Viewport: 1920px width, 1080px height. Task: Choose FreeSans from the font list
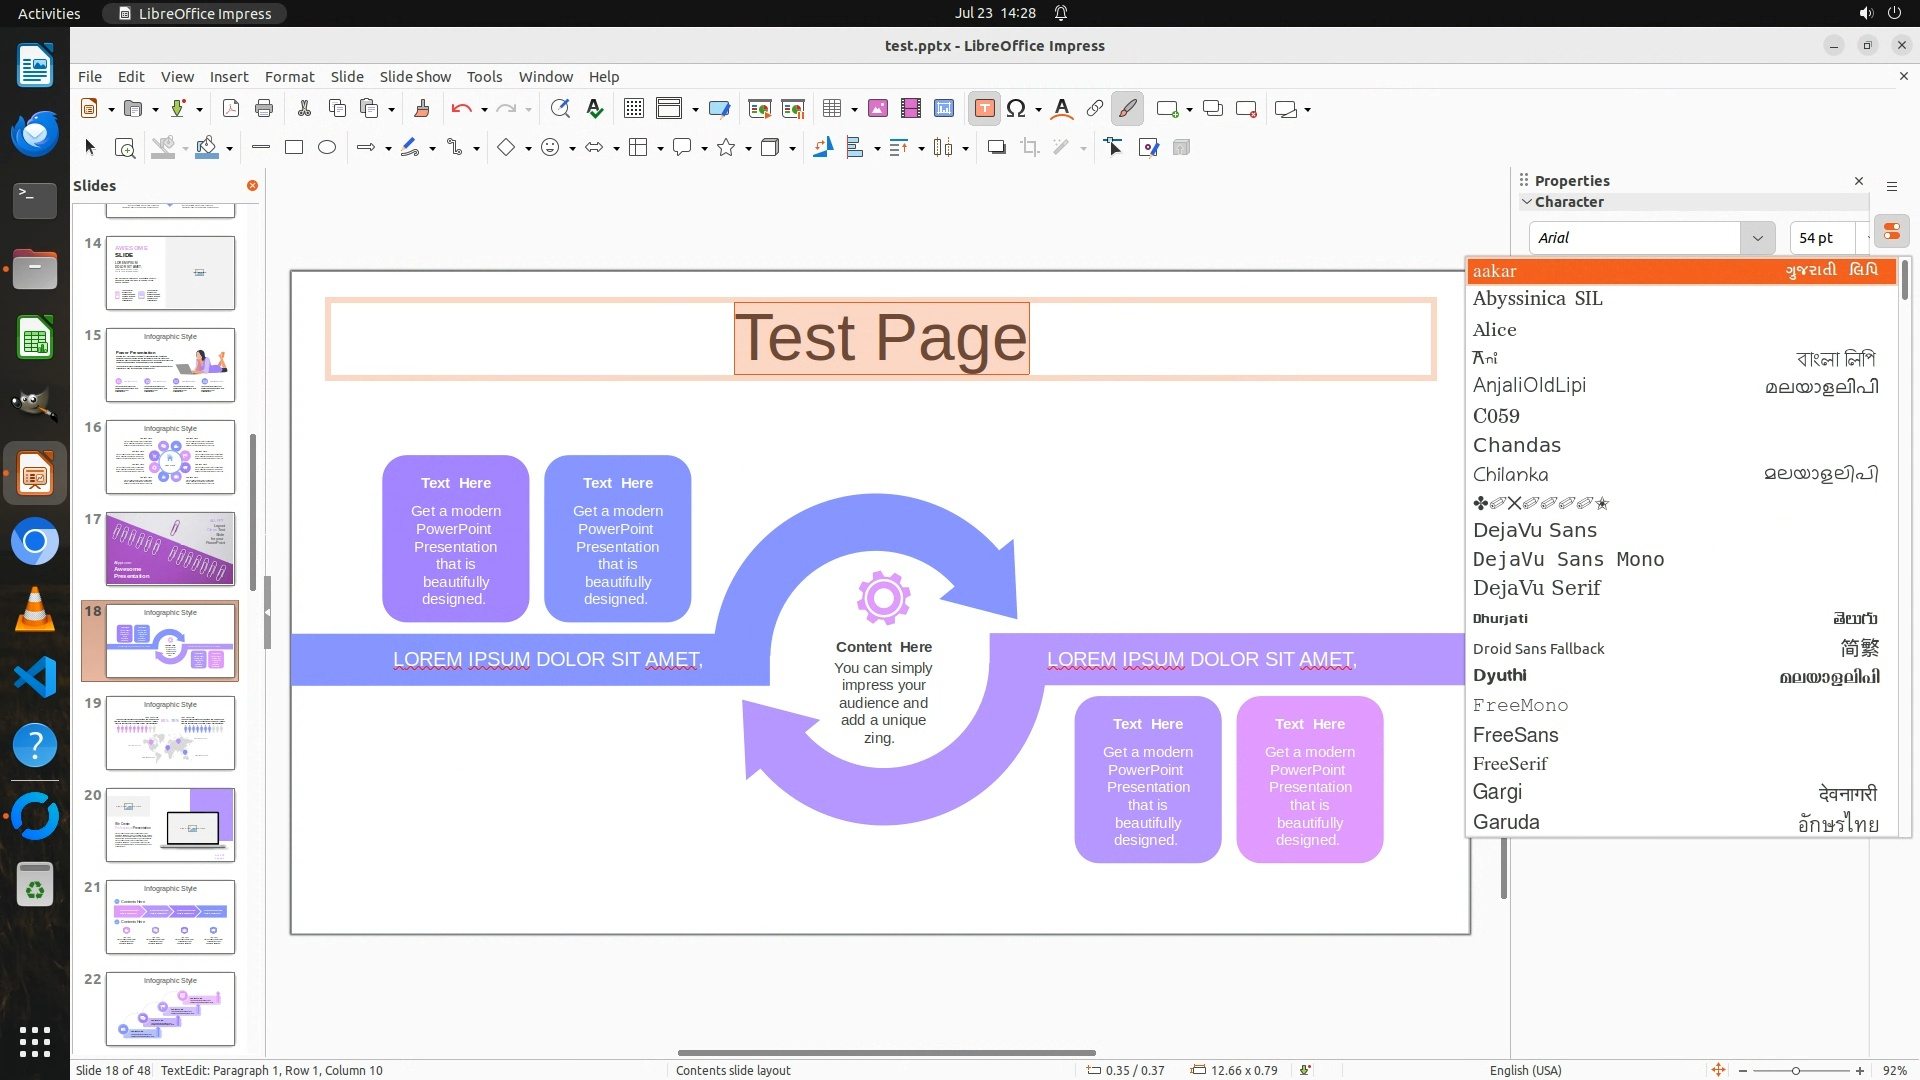pyautogui.click(x=1515, y=735)
